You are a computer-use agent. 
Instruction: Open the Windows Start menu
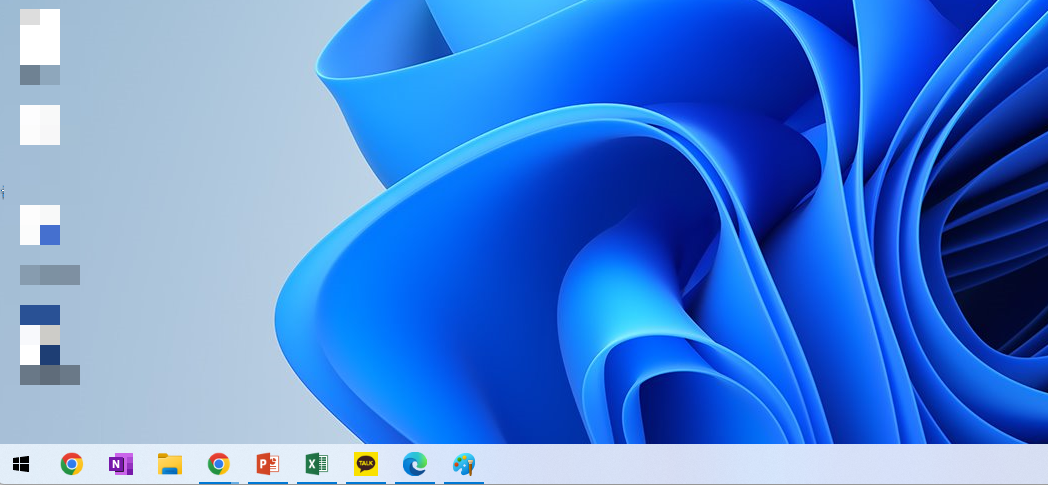(21, 464)
